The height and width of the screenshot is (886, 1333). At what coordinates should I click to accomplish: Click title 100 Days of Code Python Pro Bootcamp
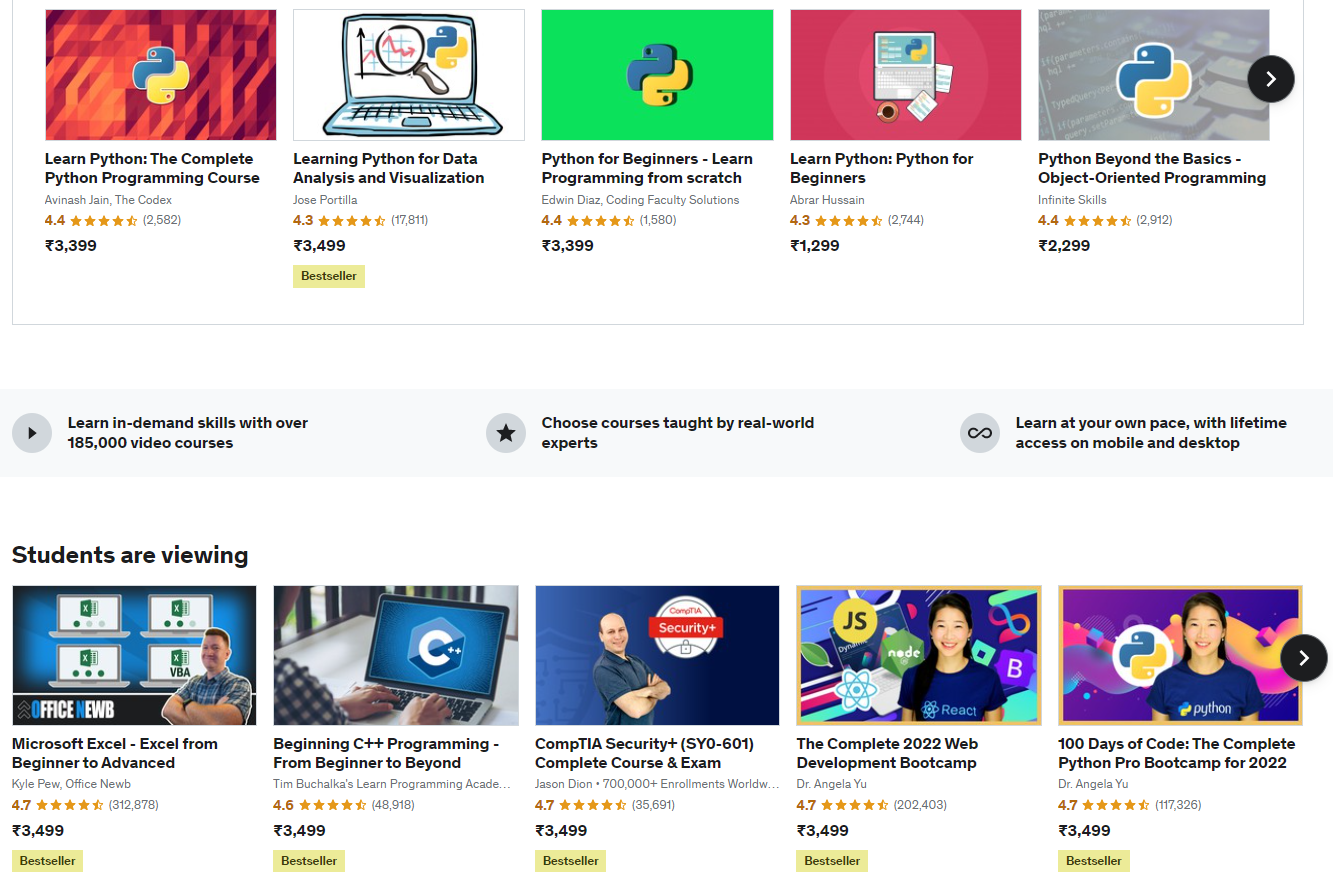[1177, 753]
